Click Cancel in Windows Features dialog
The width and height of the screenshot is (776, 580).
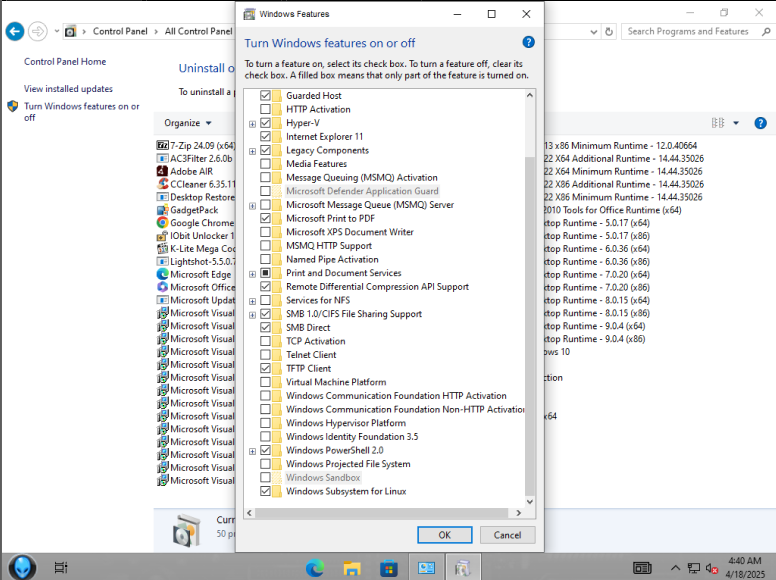click(x=507, y=535)
